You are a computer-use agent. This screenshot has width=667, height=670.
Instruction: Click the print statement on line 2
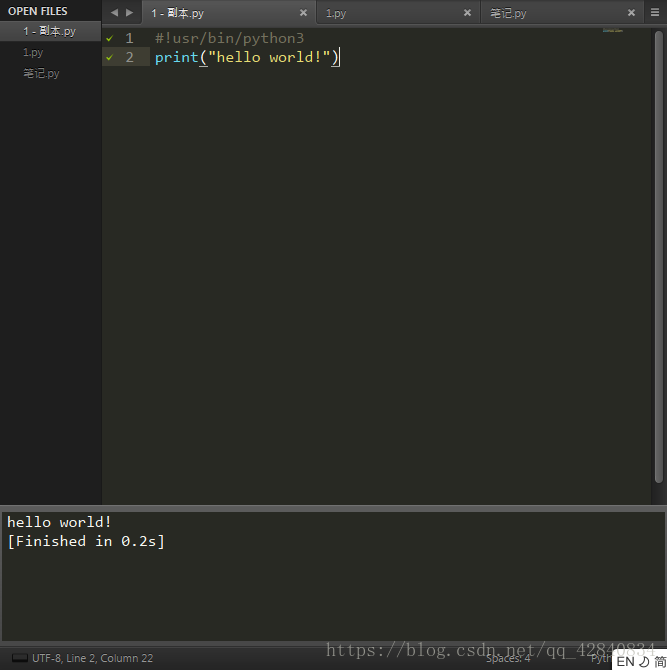(x=247, y=57)
